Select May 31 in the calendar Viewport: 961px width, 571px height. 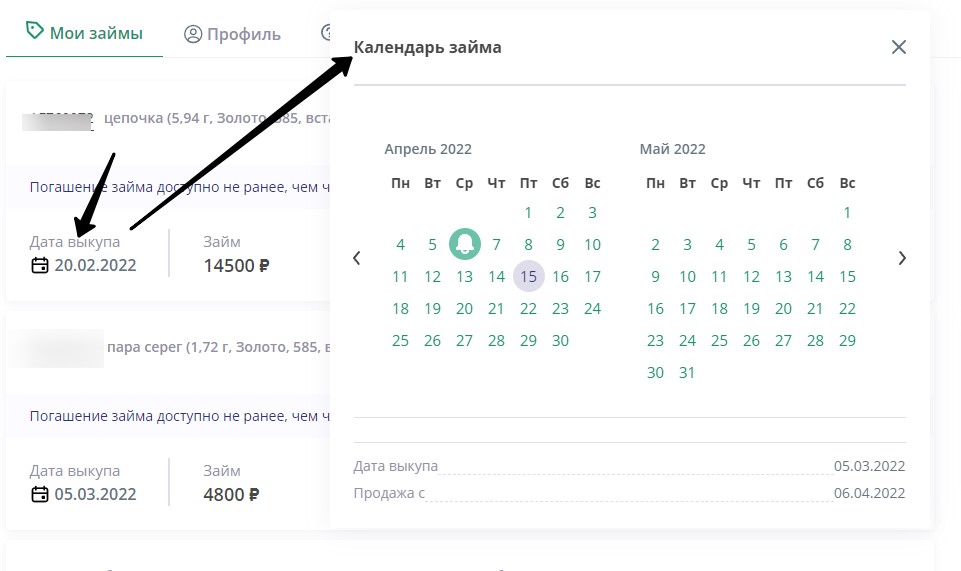687,373
